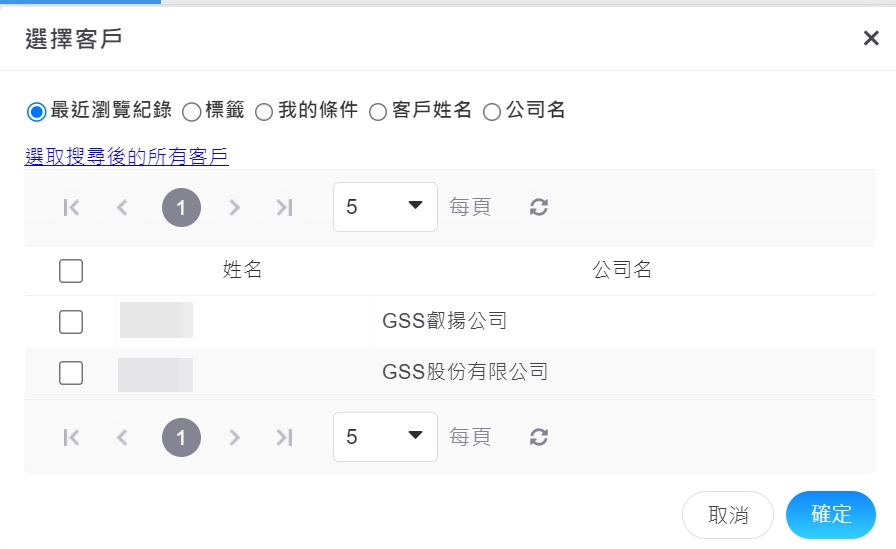Check the GSS叡揚公司 row checkbox

point(71,322)
